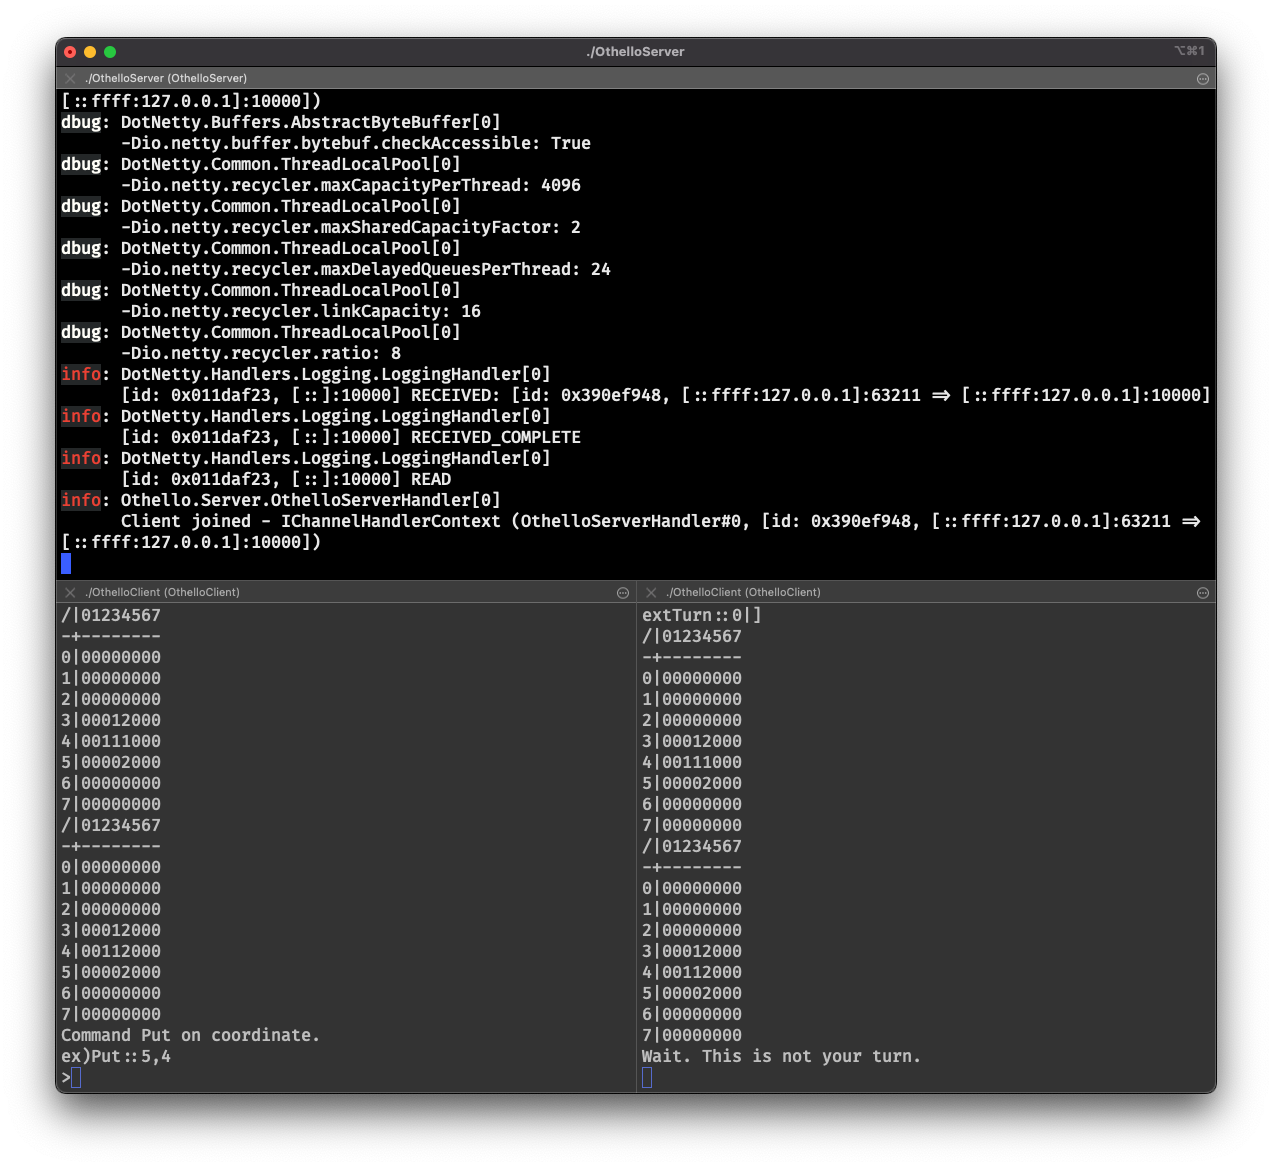Click the 'Command Put on coordinate.' line
The image size is (1272, 1167).
(191, 1035)
